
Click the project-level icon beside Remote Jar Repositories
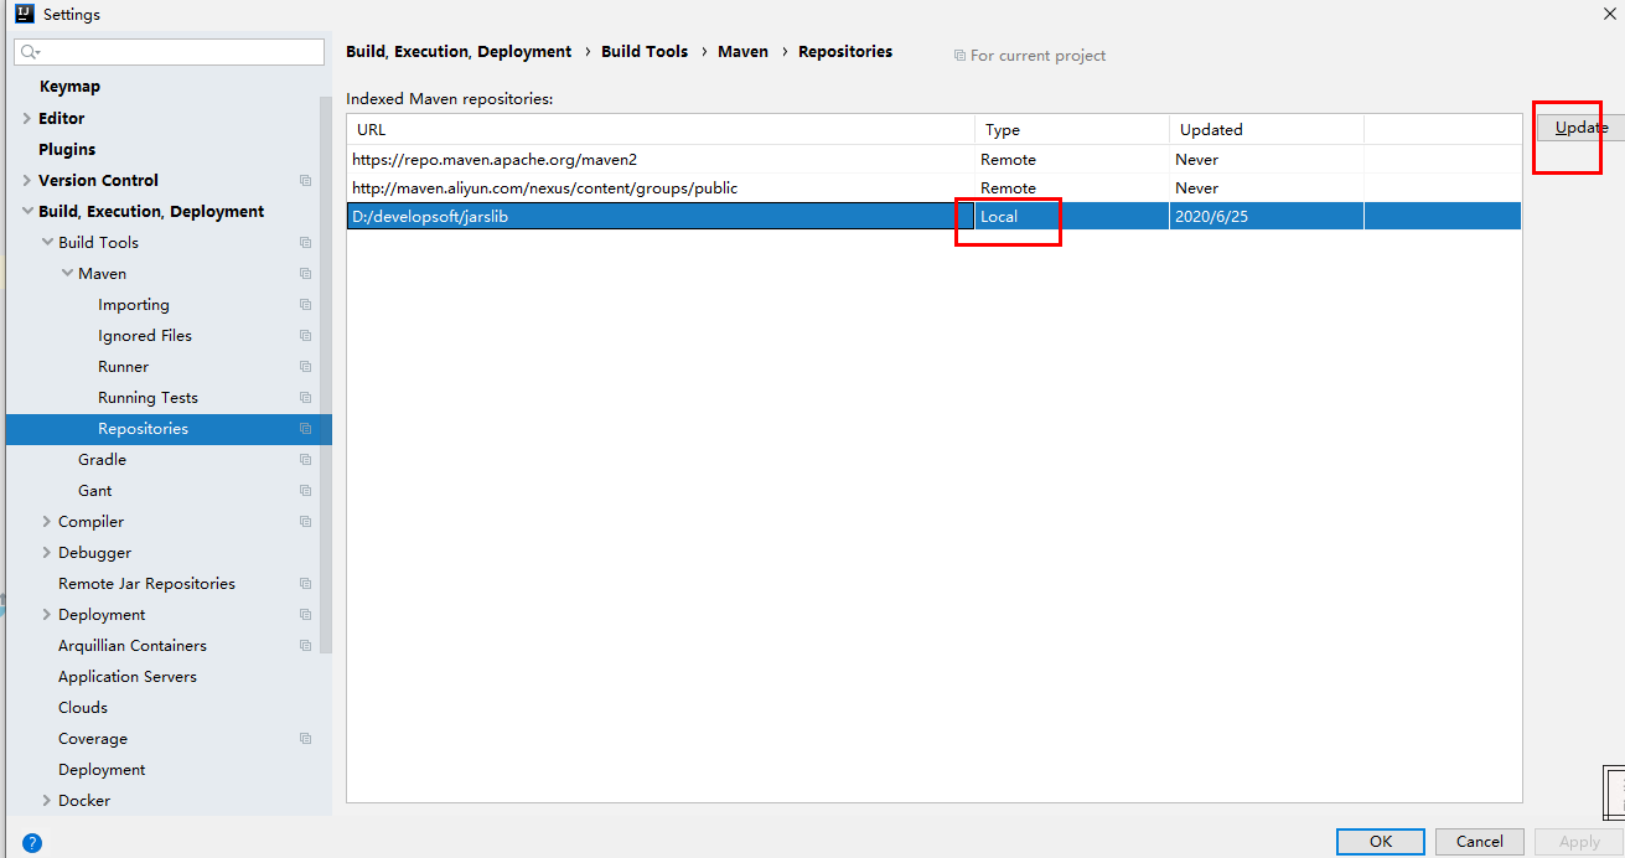click(306, 584)
